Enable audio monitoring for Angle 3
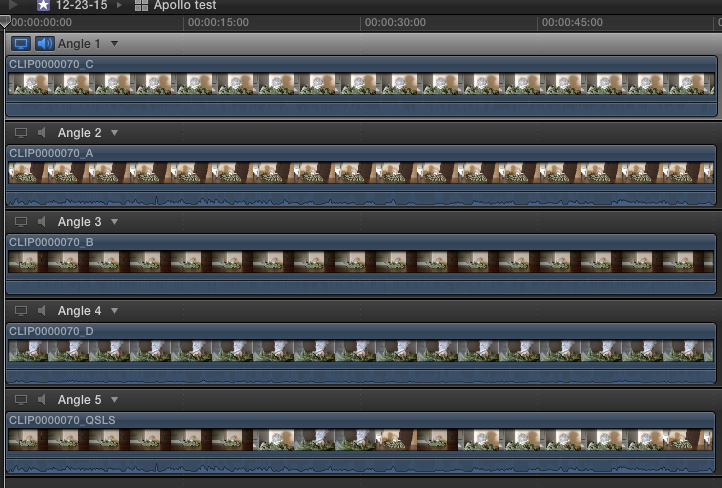This screenshot has width=722, height=488. click(42, 222)
